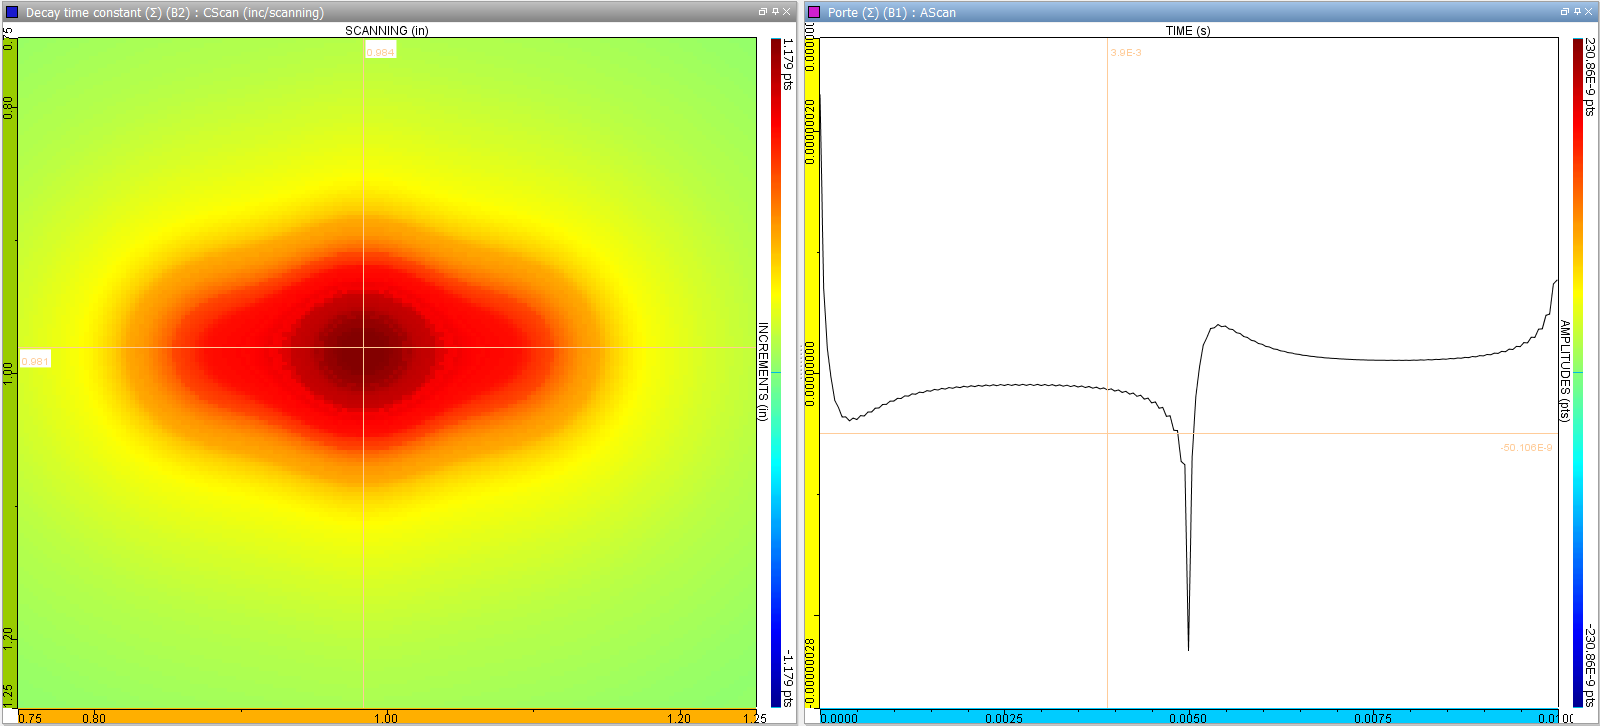Click the 1.20 tick on scanning axis
This screenshot has height=726, width=1600.
[x=679, y=718]
